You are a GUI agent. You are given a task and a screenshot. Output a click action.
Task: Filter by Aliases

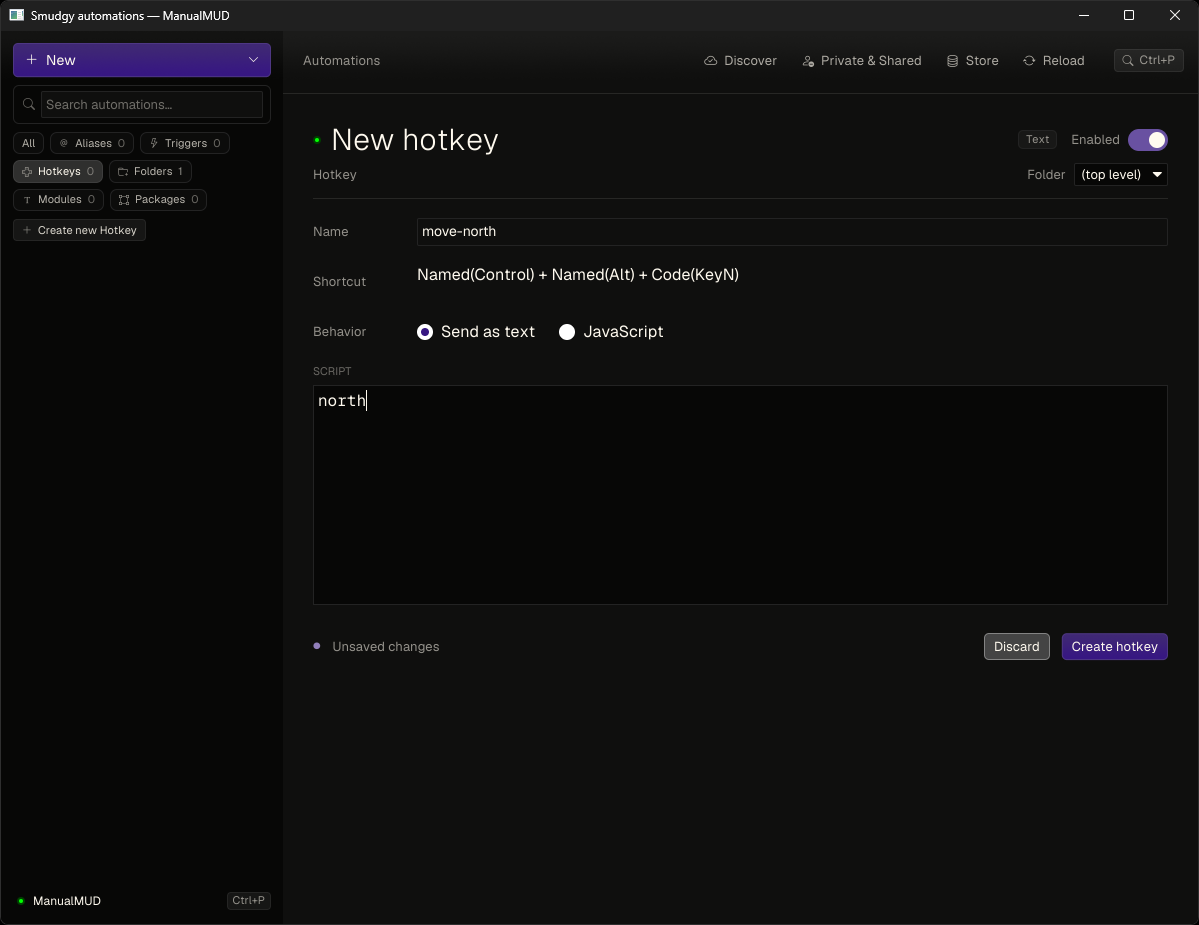(93, 143)
